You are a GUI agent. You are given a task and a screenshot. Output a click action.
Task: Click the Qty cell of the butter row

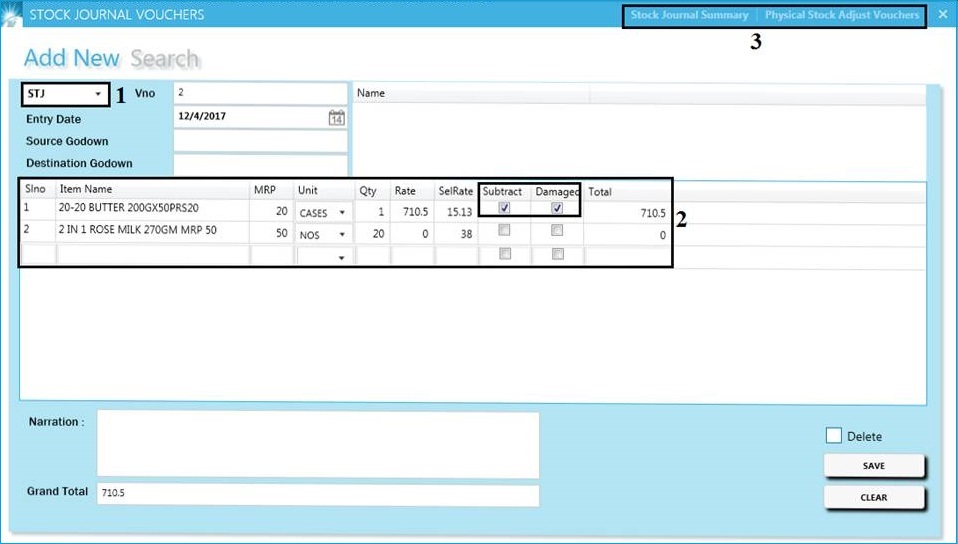372,211
